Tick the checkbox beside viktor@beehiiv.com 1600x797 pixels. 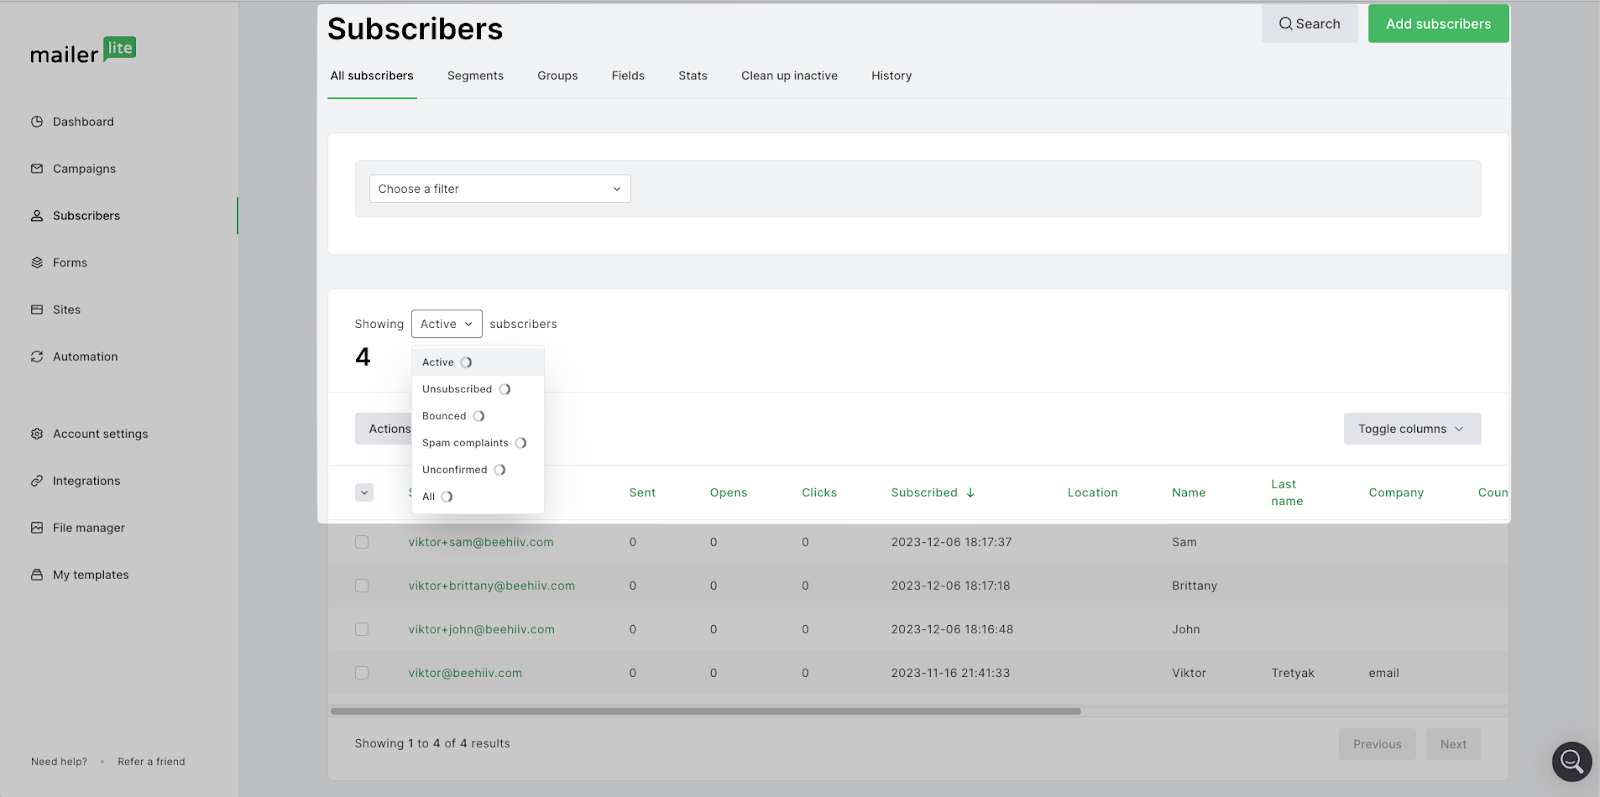tap(362, 673)
